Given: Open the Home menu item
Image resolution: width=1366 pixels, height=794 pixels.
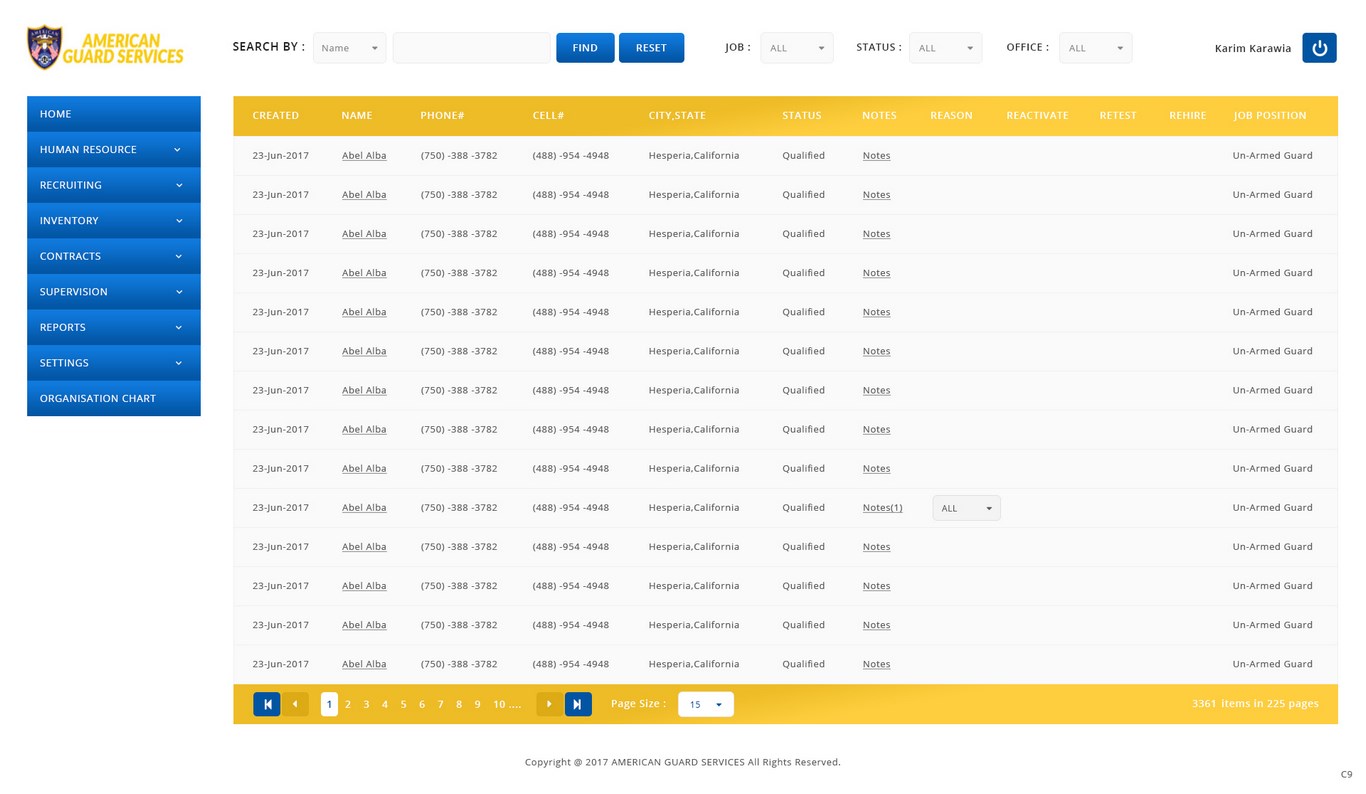Looking at the screenshot, I should 113,114.
